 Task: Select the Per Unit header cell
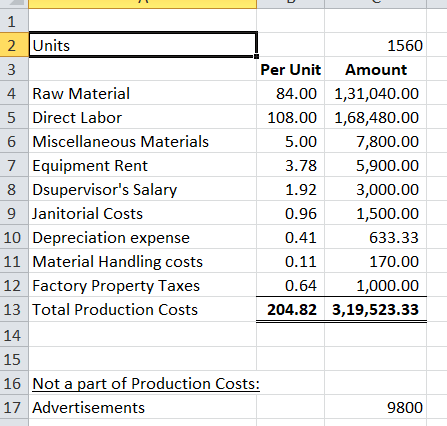290,69
